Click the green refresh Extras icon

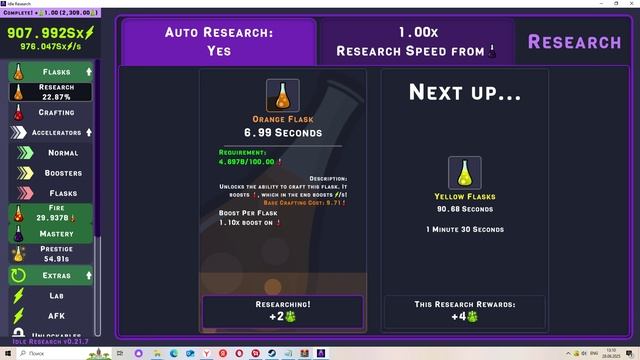pos(18,276)
